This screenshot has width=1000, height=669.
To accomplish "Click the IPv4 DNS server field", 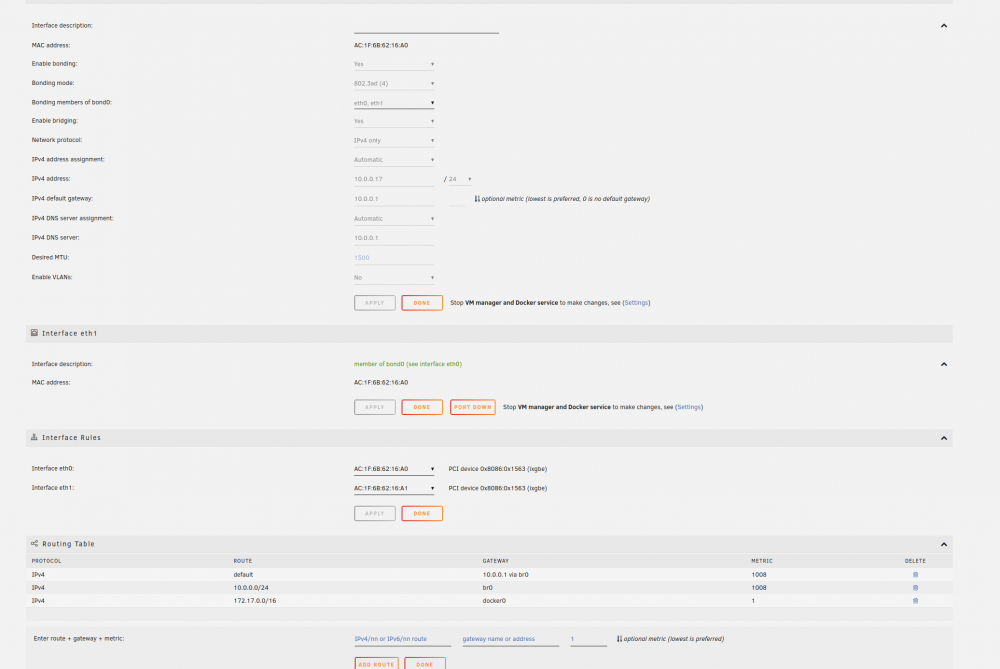I will tap(394, 238).
